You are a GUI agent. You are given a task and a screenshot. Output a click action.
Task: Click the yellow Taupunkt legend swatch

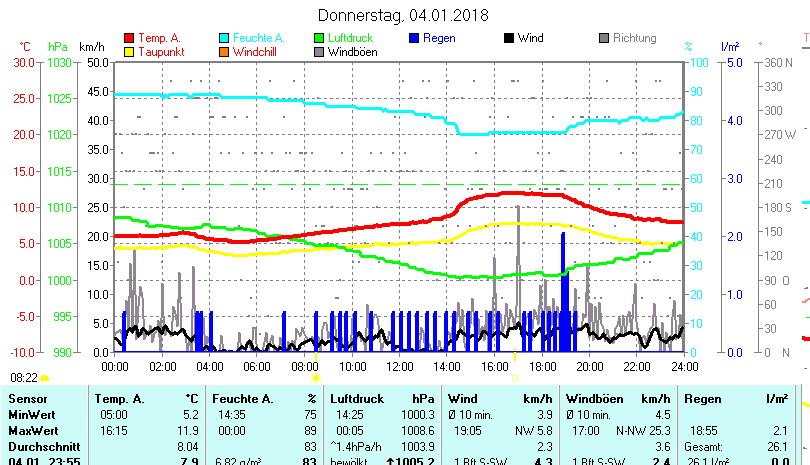(128, 51)
